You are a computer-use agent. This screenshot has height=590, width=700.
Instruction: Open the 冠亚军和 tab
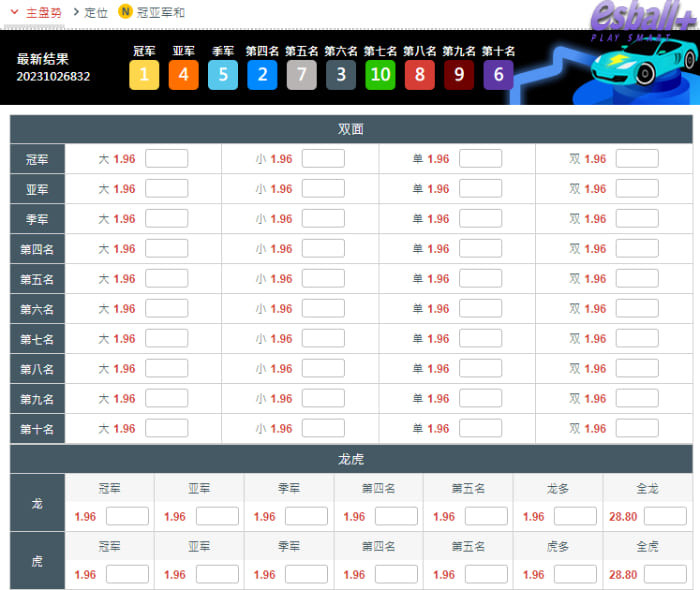click(161, 12)
